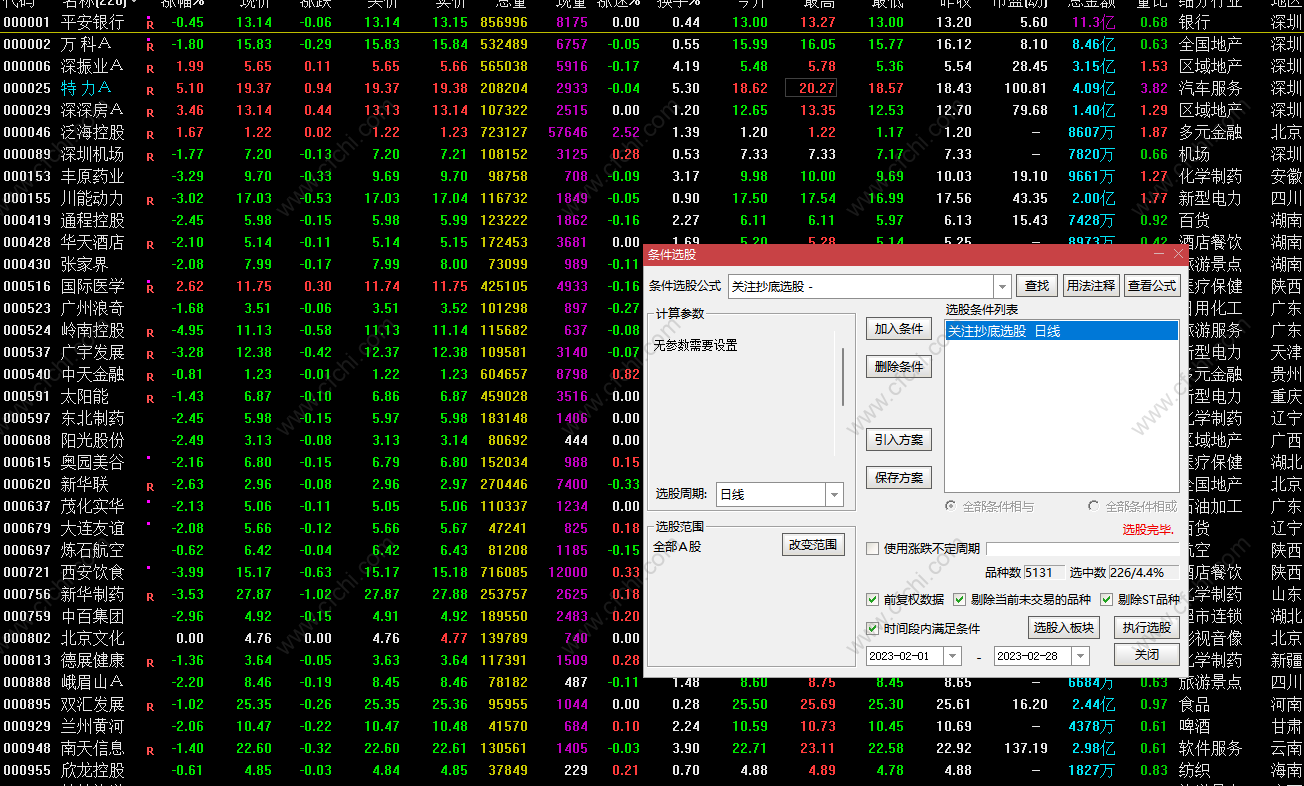Click 加入条件 button
1304x786 pixels.
click(x=899, y=329)
